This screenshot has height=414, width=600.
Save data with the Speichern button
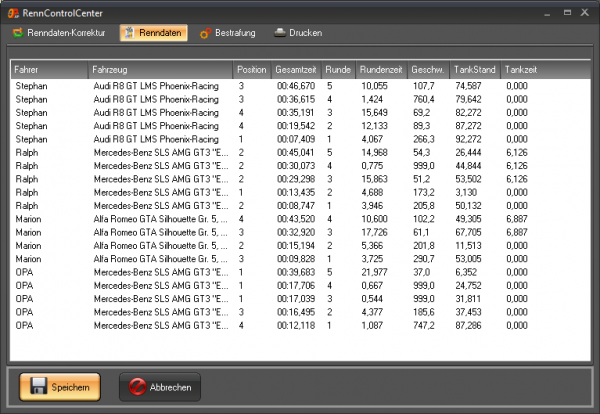[60, 387]
